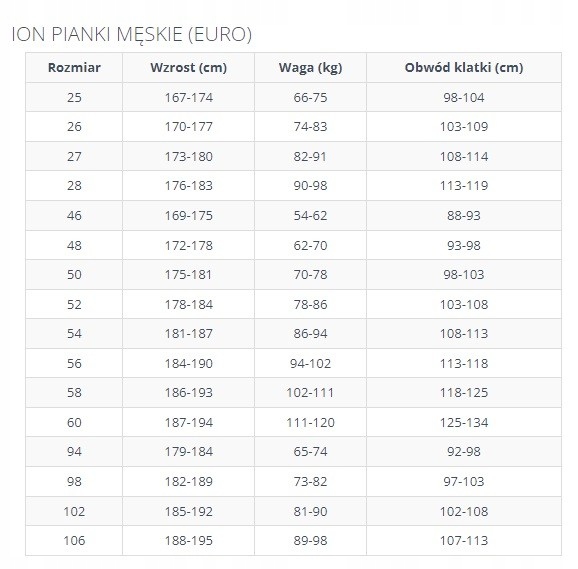Screen dimensions: 578x569
Task: Click the weight value 82-91
Action: 310,157
